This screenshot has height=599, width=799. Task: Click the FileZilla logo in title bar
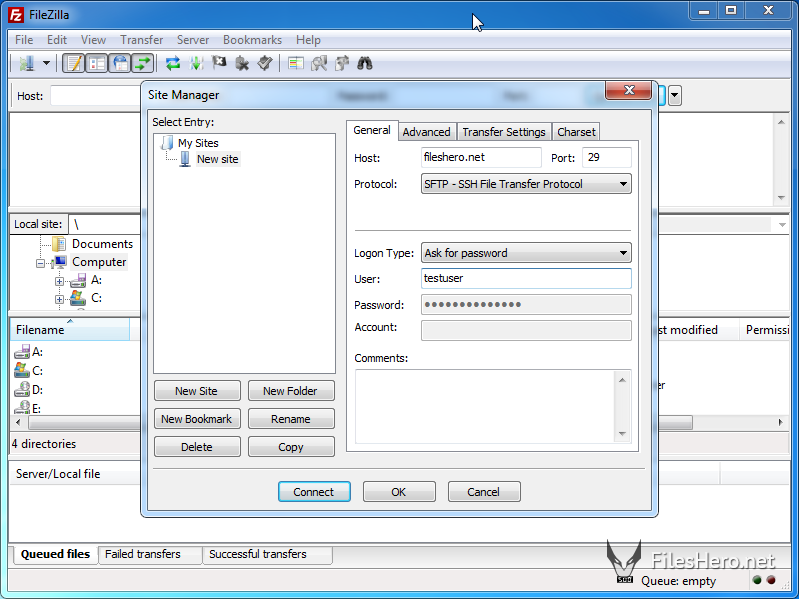pos(16,15)
